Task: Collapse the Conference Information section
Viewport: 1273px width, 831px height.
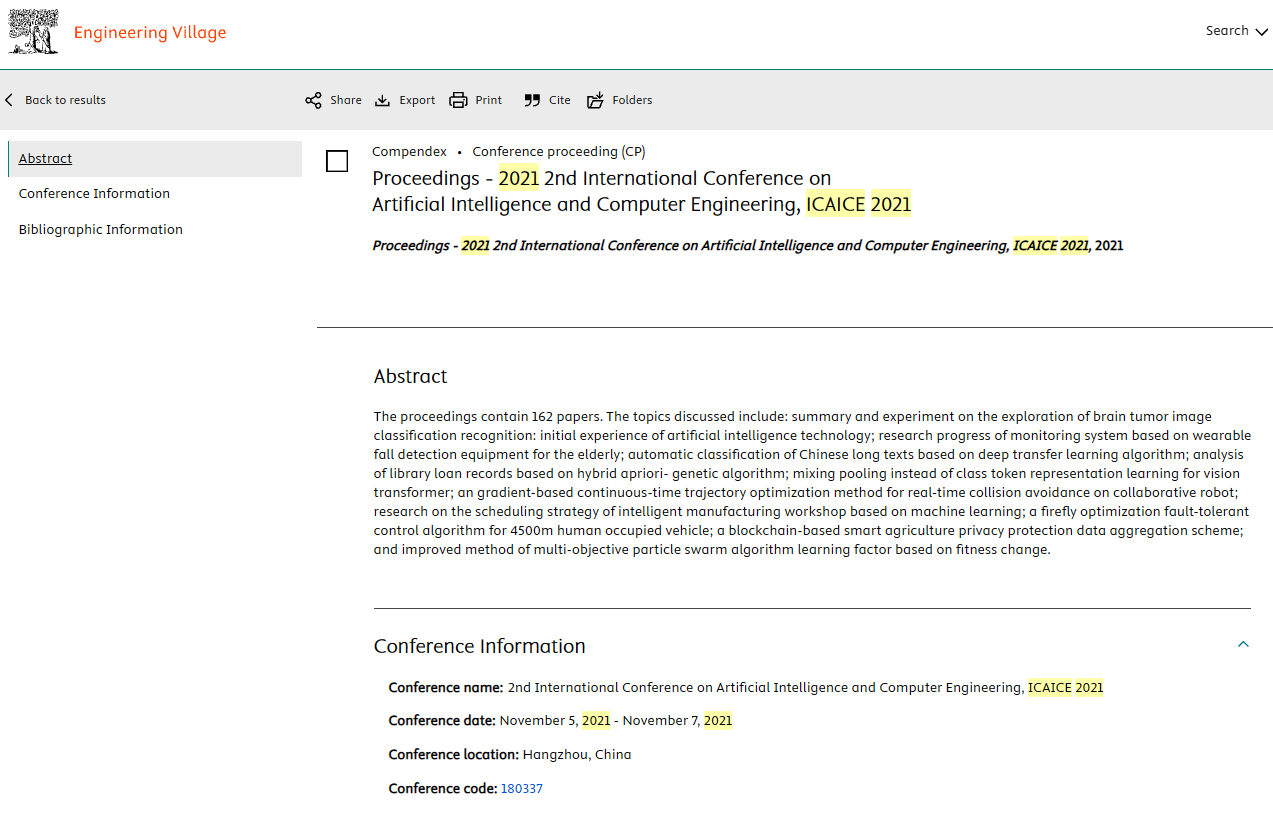Action: 1243,645
